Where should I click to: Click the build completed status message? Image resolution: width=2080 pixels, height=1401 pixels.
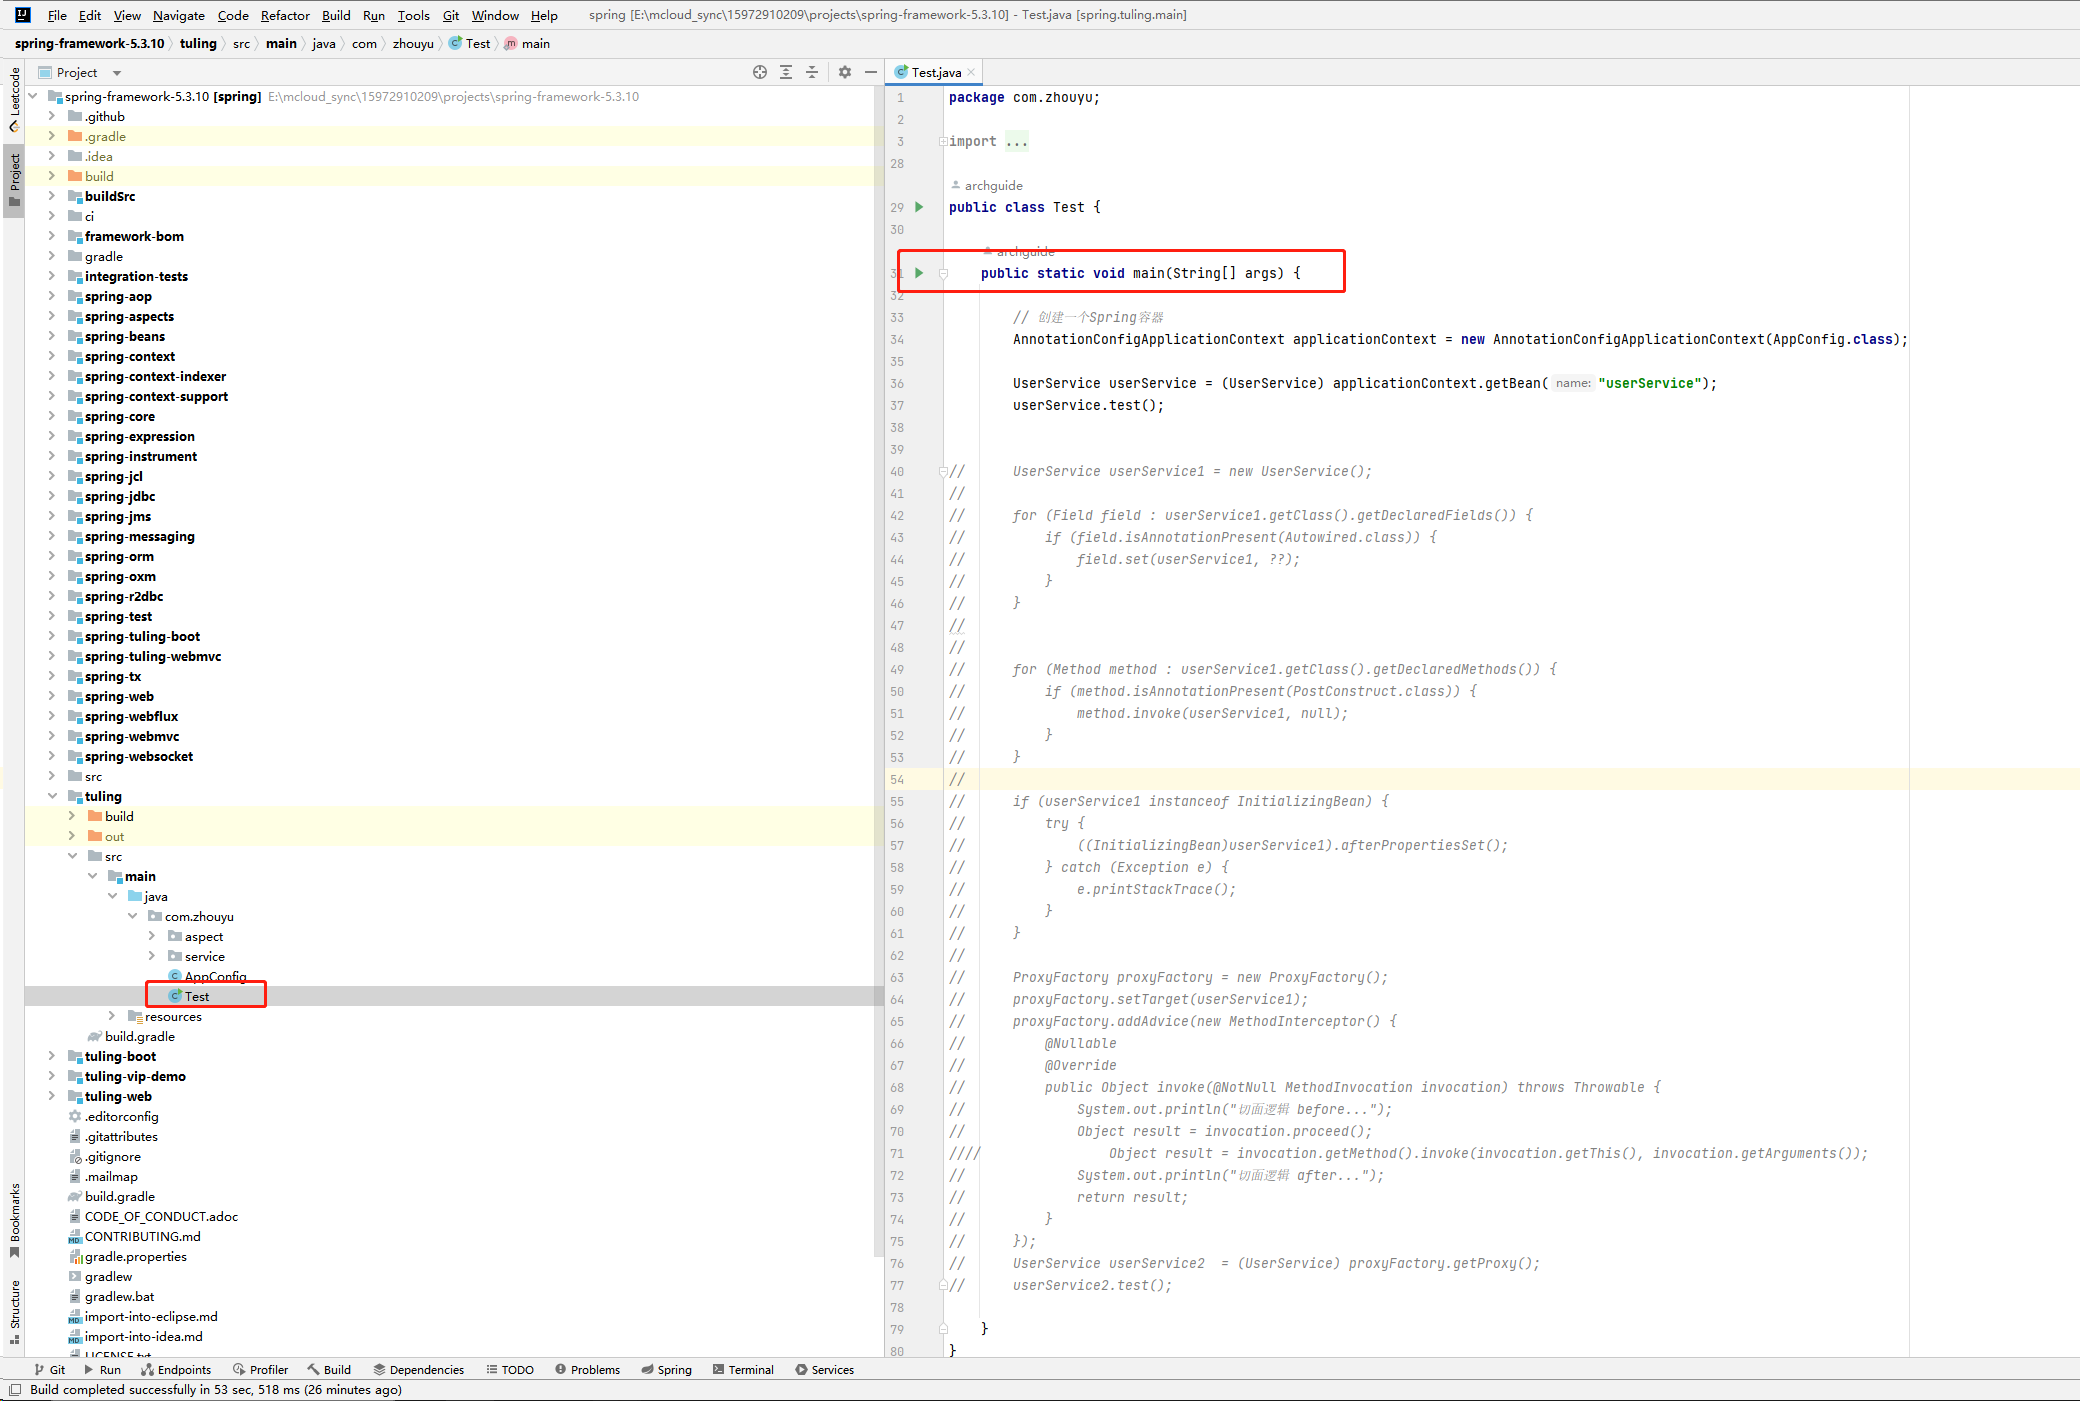(x=216, y=1390)
